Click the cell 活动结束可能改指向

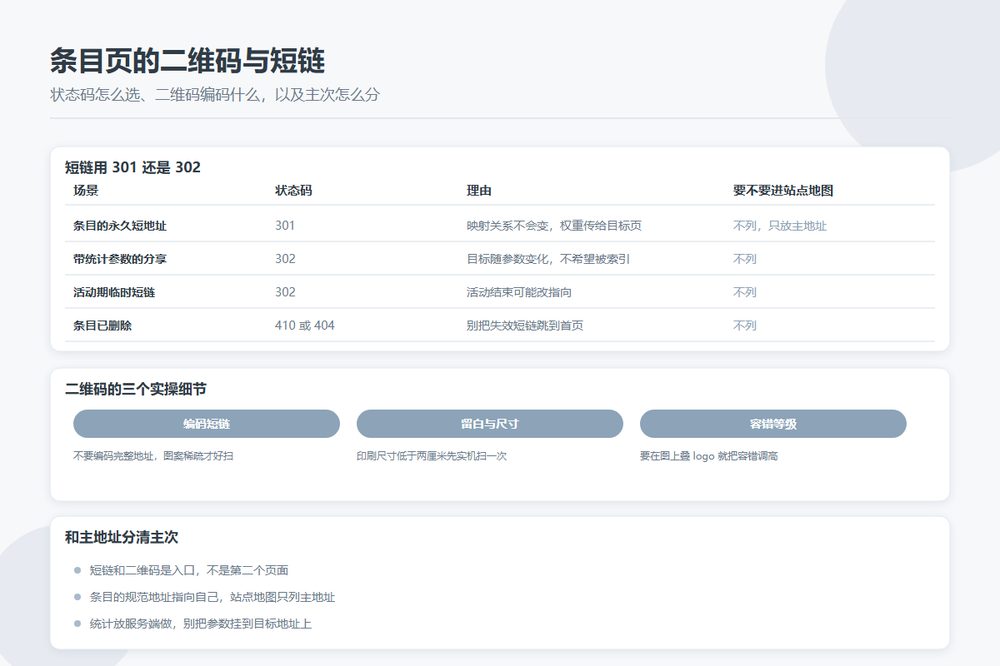(518, 292)
